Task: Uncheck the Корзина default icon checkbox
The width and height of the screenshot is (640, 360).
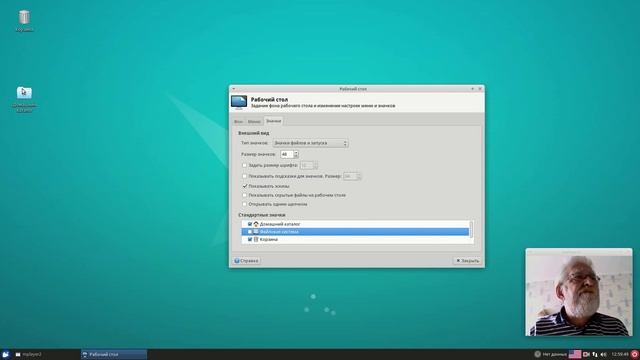Action: tap(250, 240)
